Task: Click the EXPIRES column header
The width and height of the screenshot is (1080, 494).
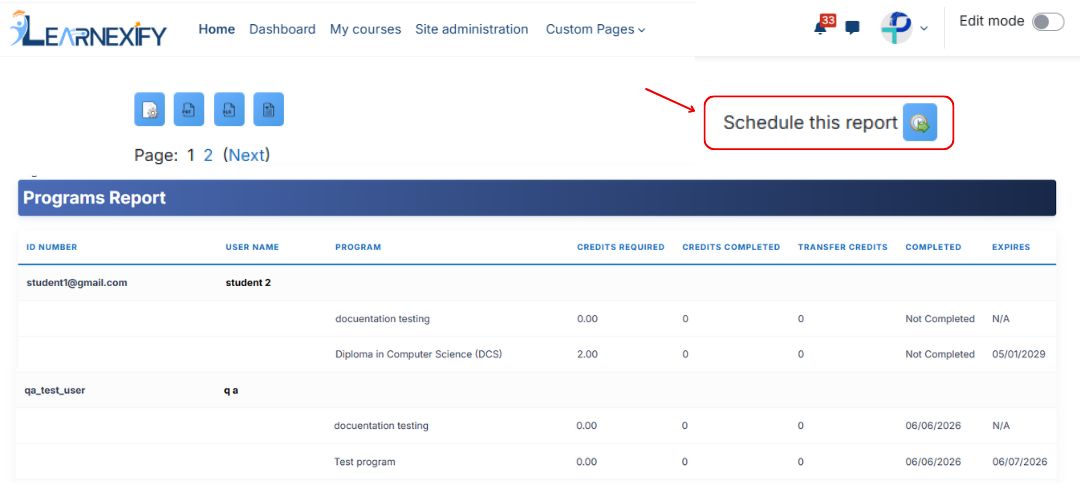Action: [x=1011, y=247]
